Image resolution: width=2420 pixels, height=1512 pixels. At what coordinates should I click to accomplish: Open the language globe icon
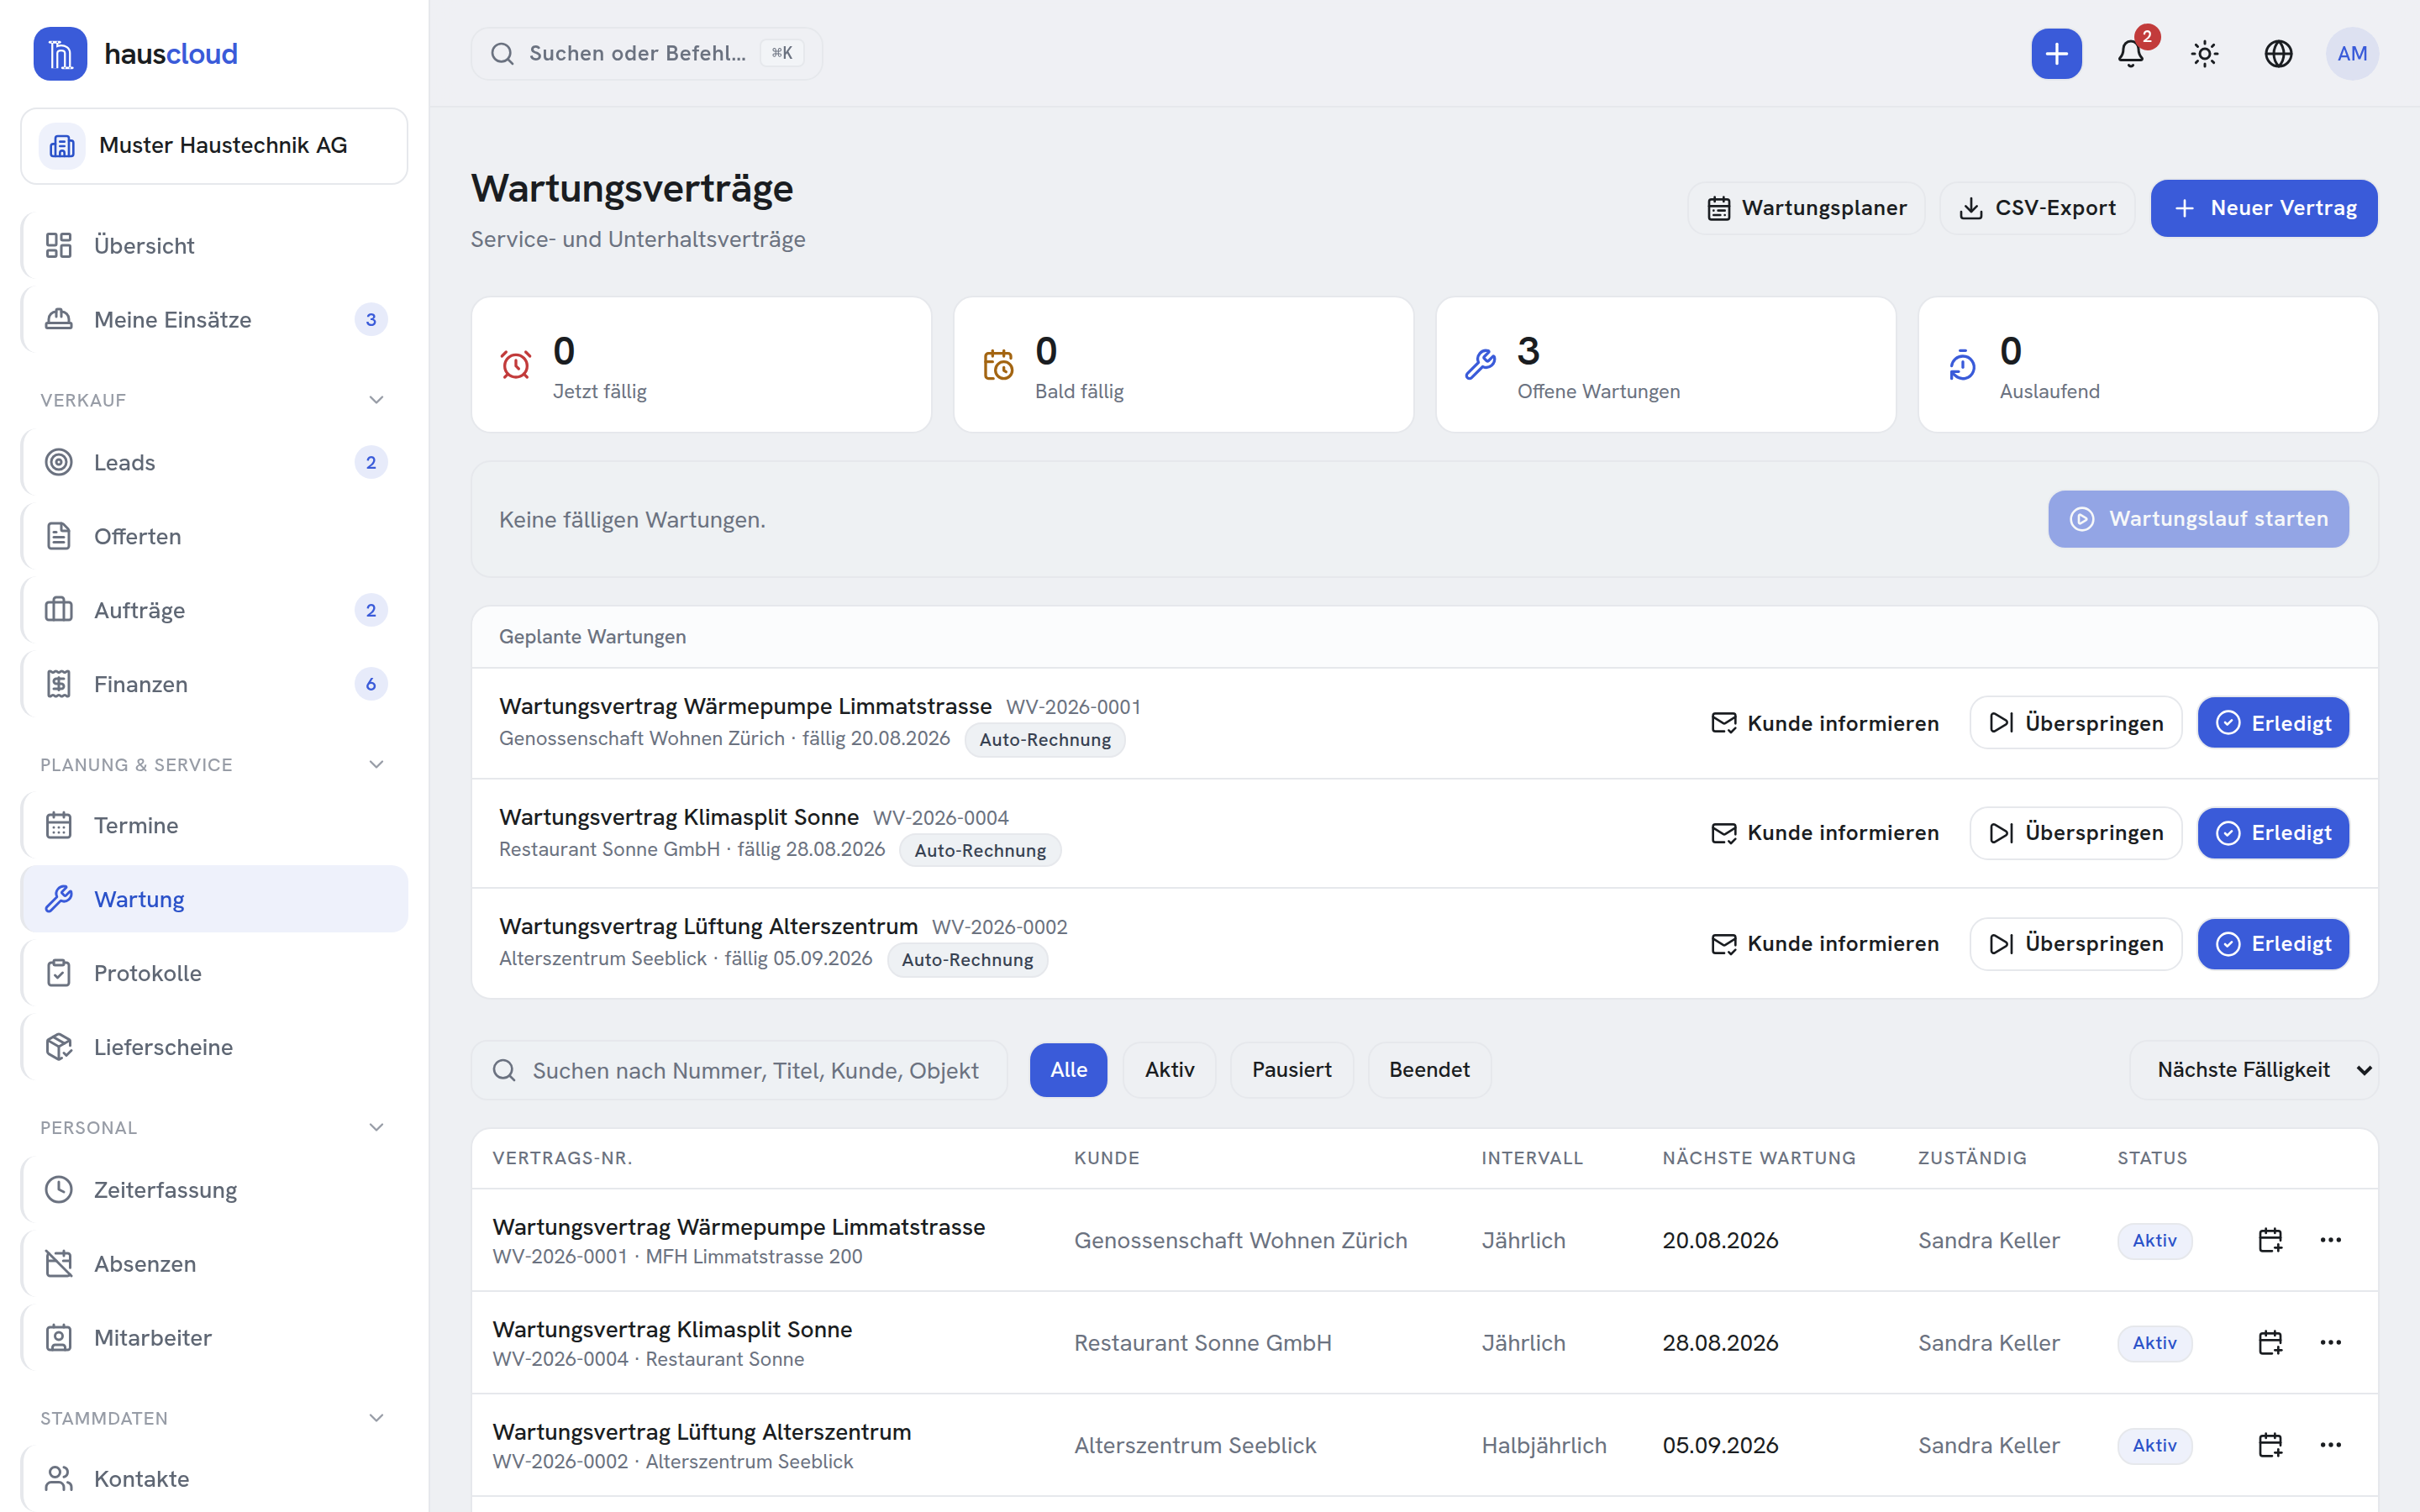(x=2278, y=53)
